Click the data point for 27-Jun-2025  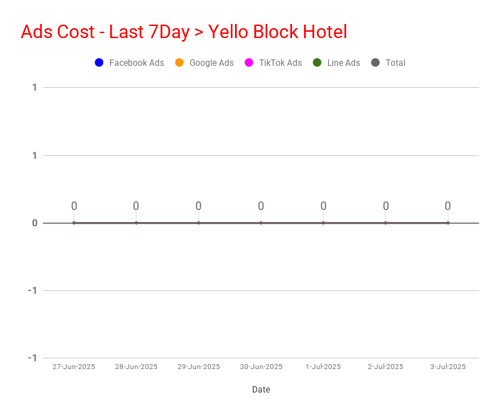74,223
